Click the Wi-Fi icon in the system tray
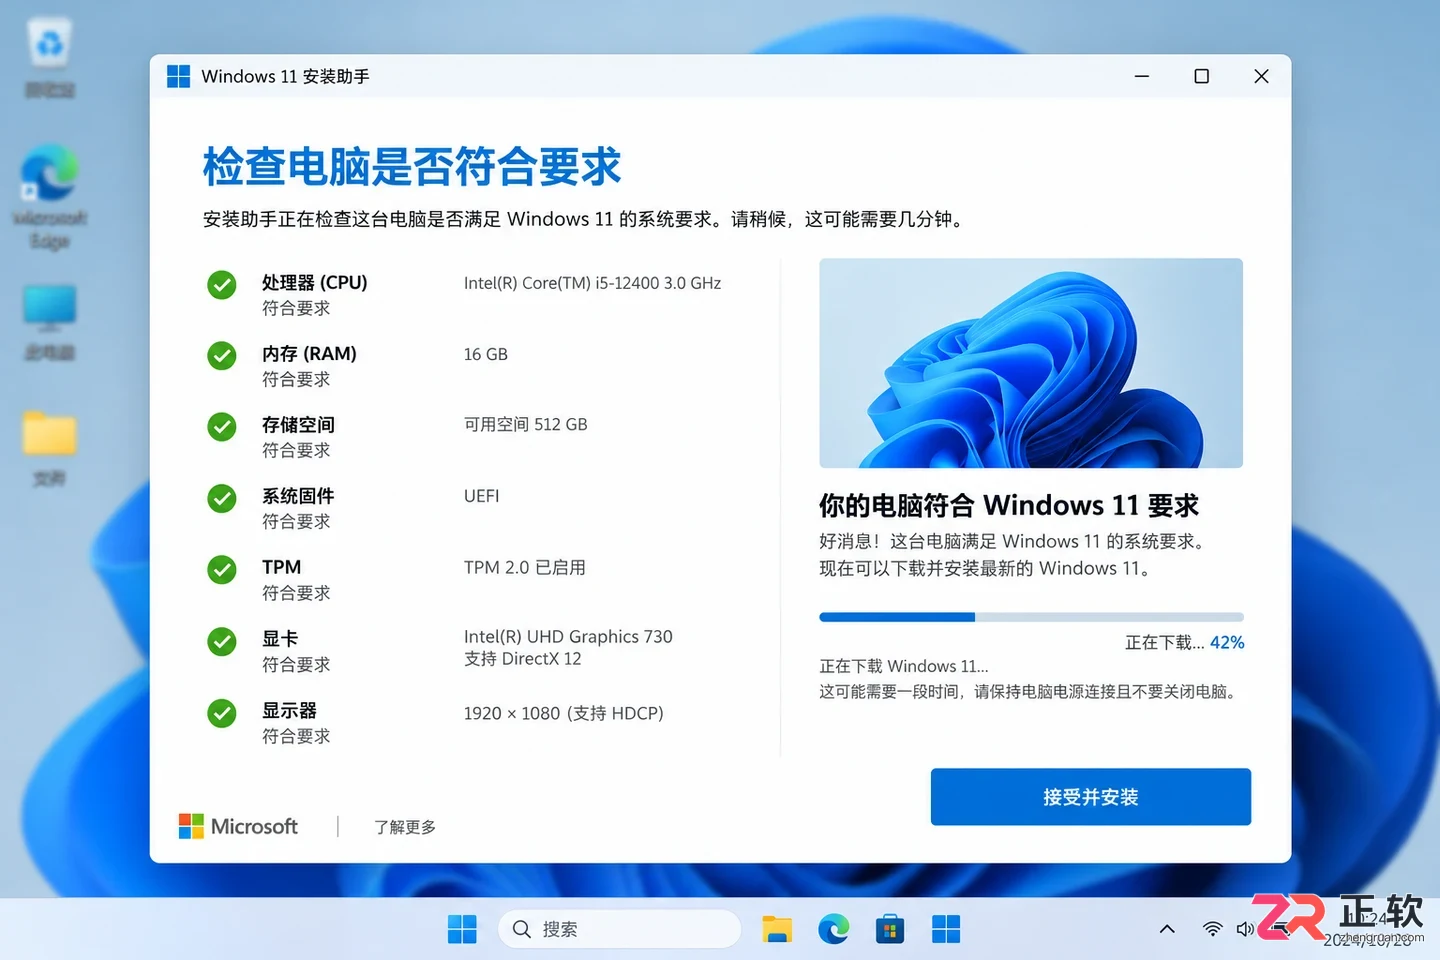This screenshot has height=960, width=1440. coord(1212,929)
